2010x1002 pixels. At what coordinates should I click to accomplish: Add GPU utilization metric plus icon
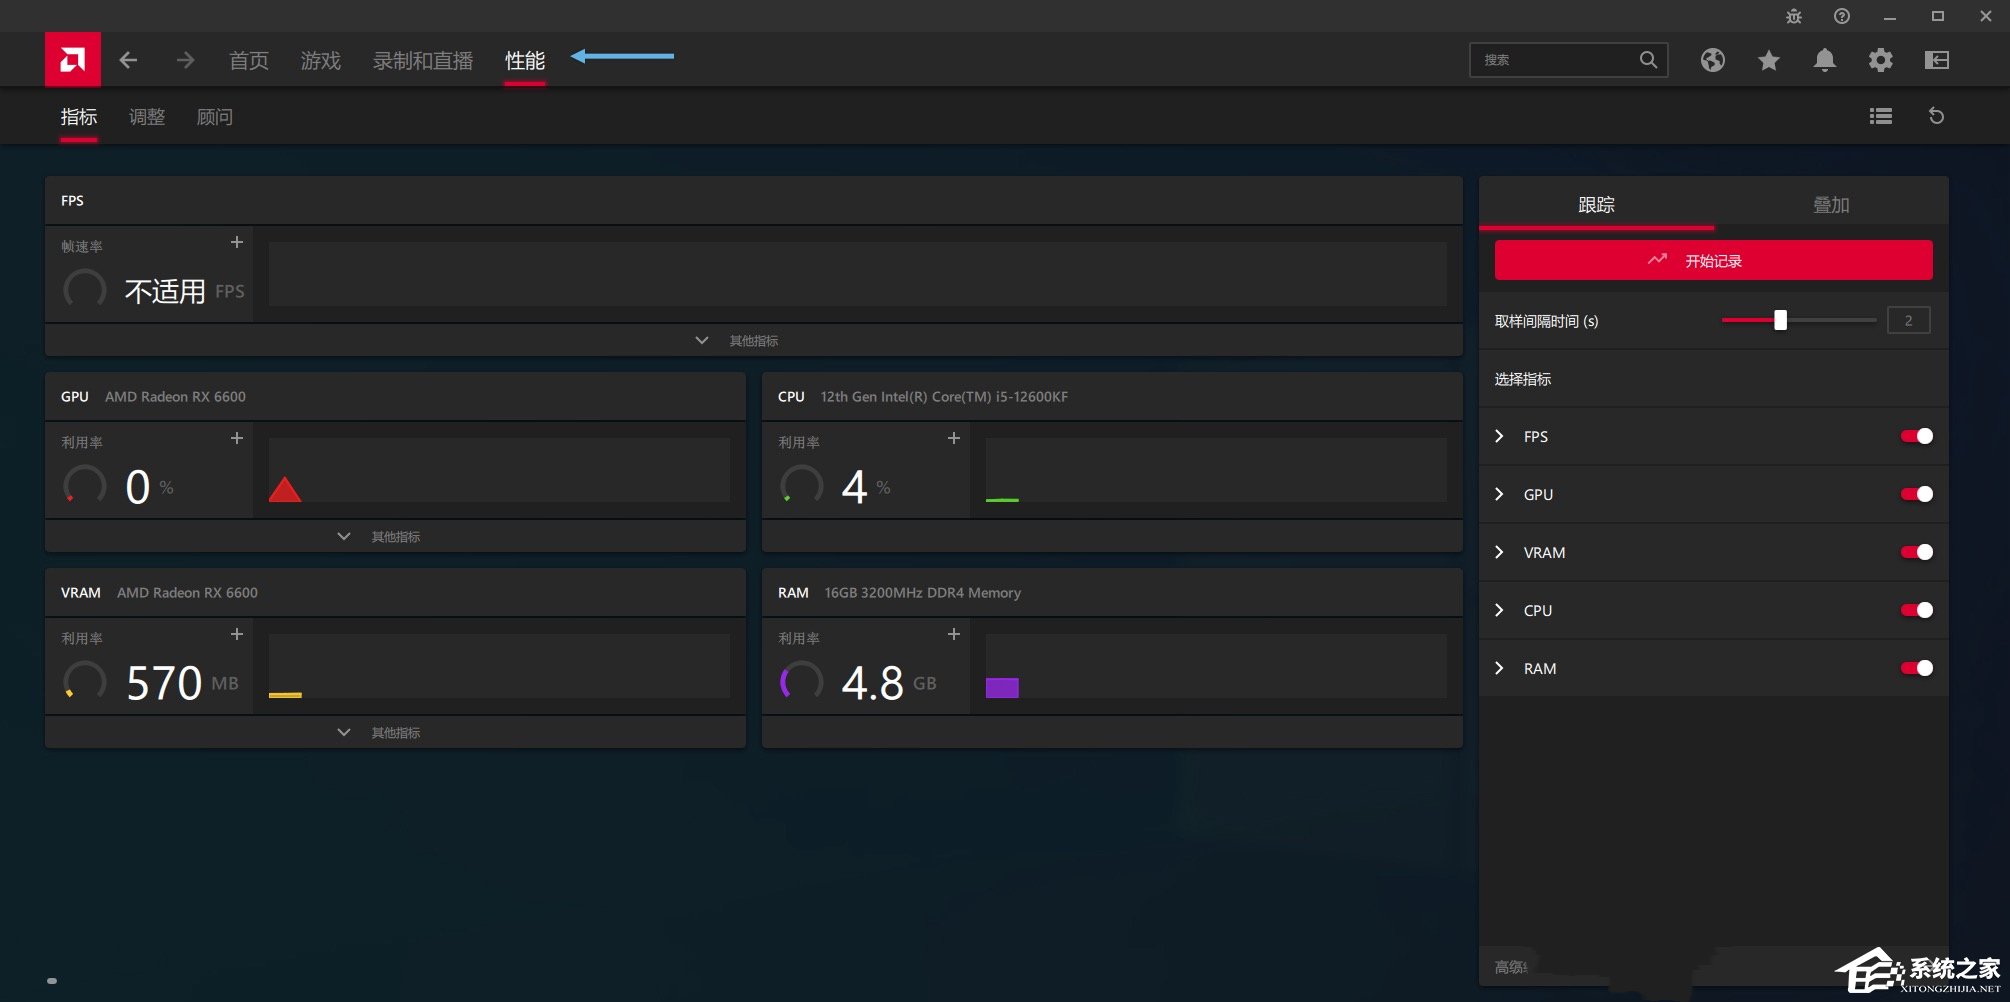[237, 438]
